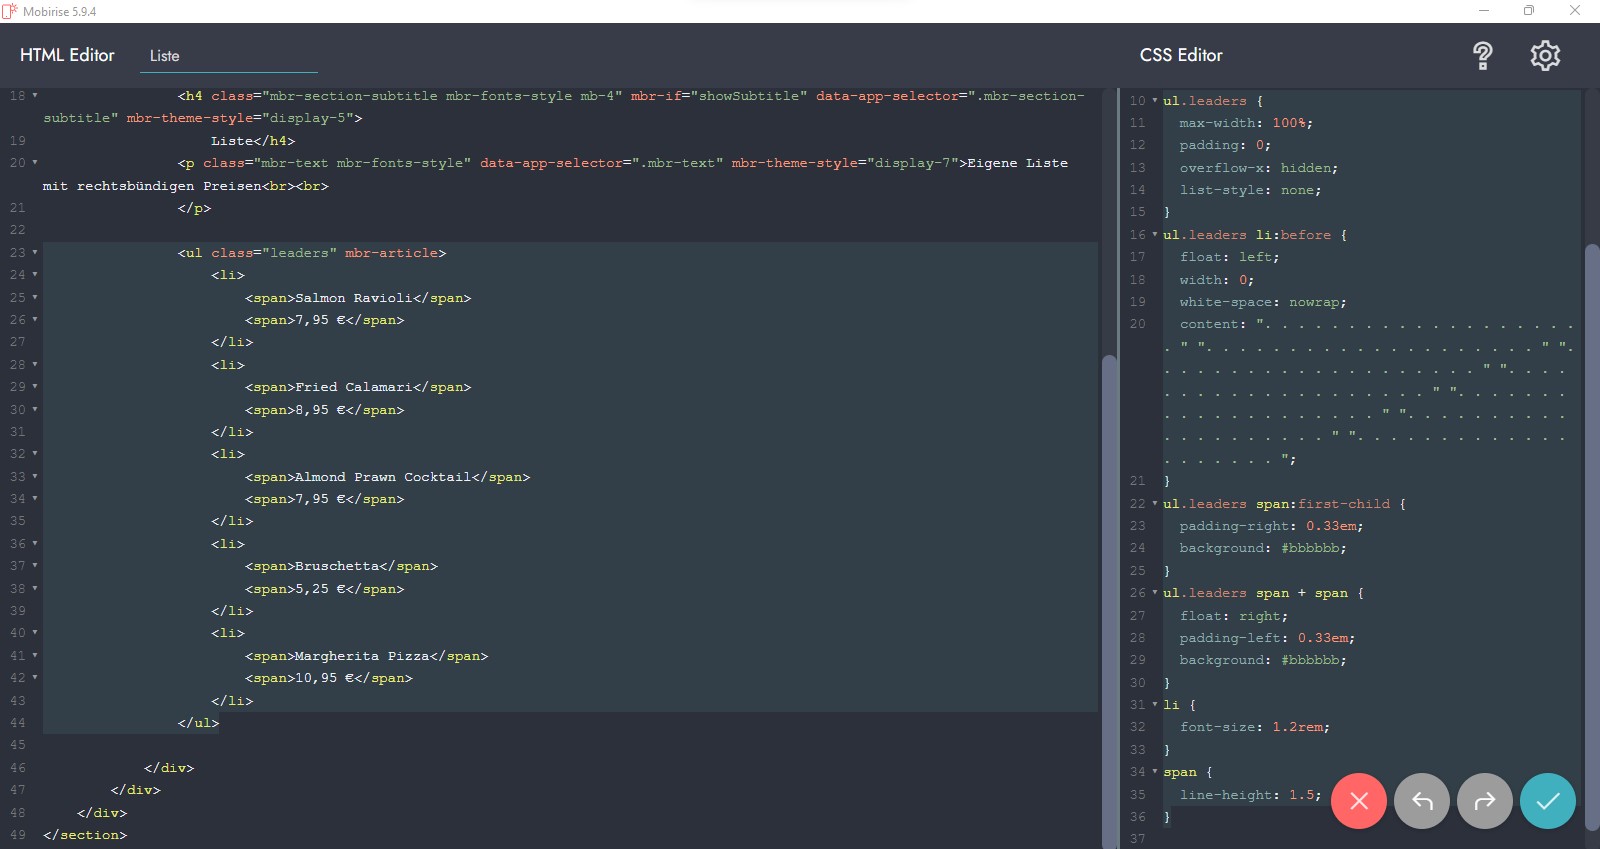This screenshot has width=1600, height=849.
Task: Cancel changes with the red X button
Action: pyautogui.click(x=1359, y=801)
